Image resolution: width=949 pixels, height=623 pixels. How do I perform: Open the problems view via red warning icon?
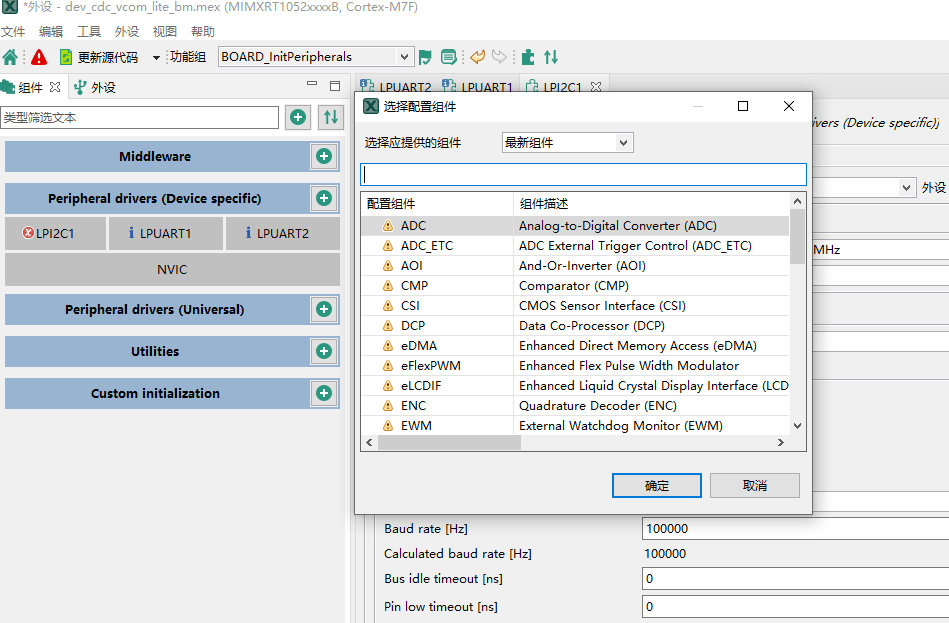coord(39,56)
